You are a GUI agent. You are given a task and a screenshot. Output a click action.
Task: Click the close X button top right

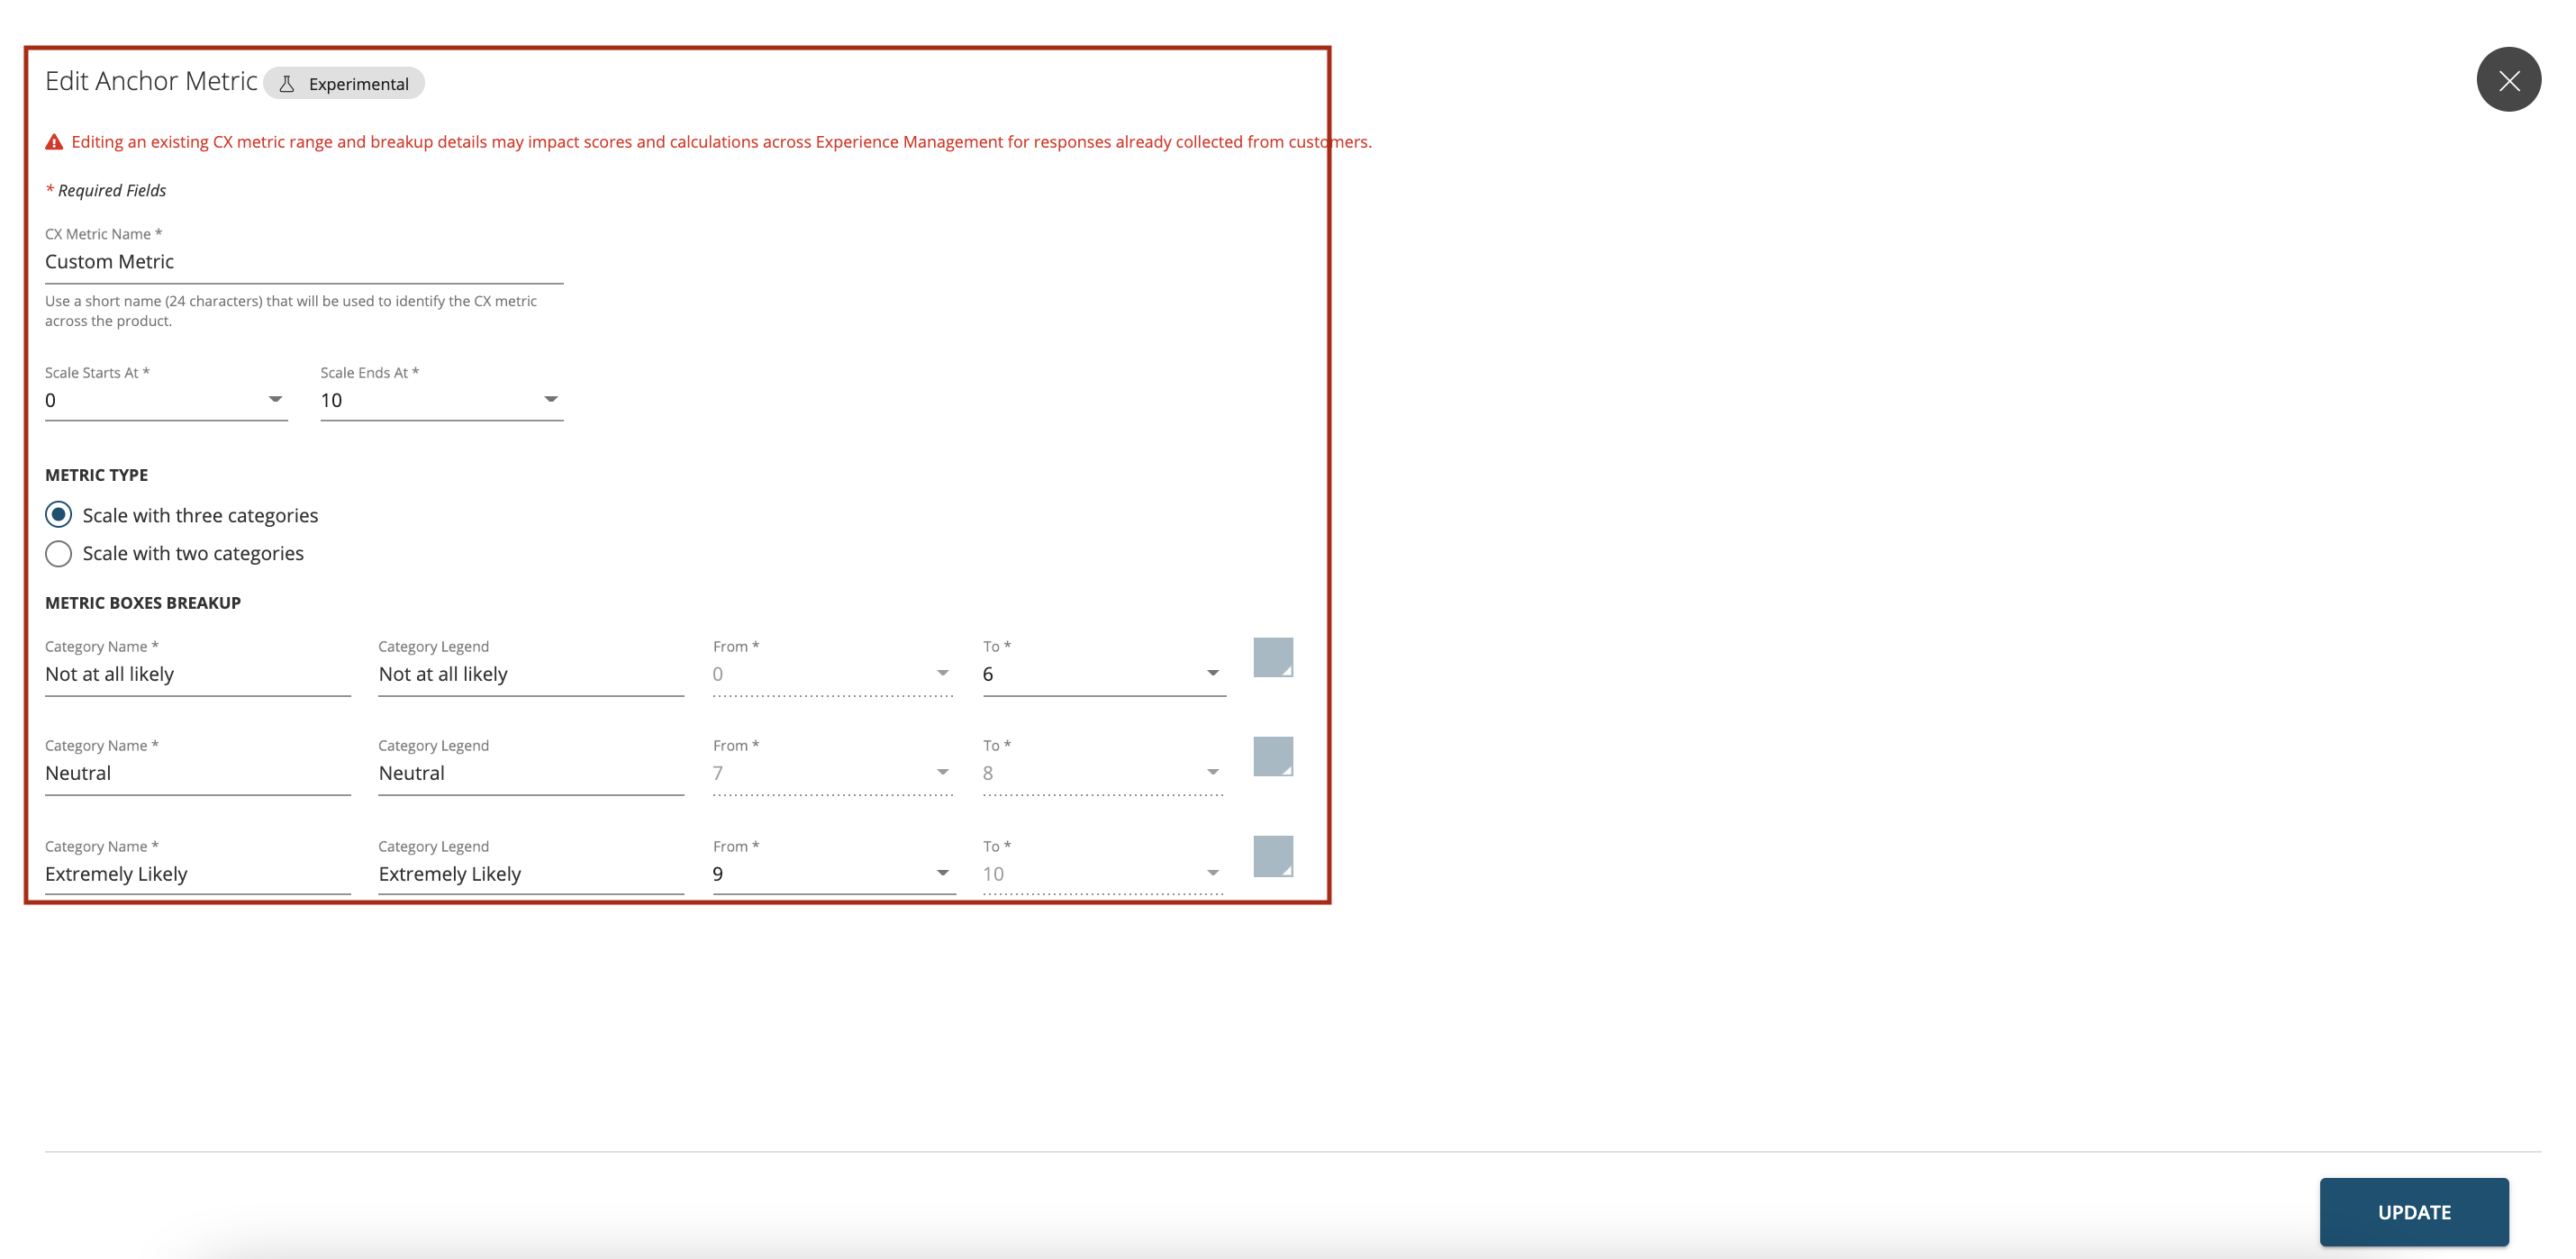[2508, 80]
